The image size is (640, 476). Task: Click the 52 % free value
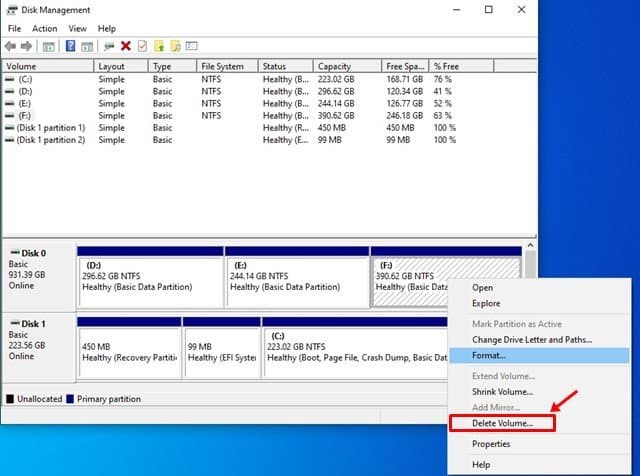pos(442,104)
